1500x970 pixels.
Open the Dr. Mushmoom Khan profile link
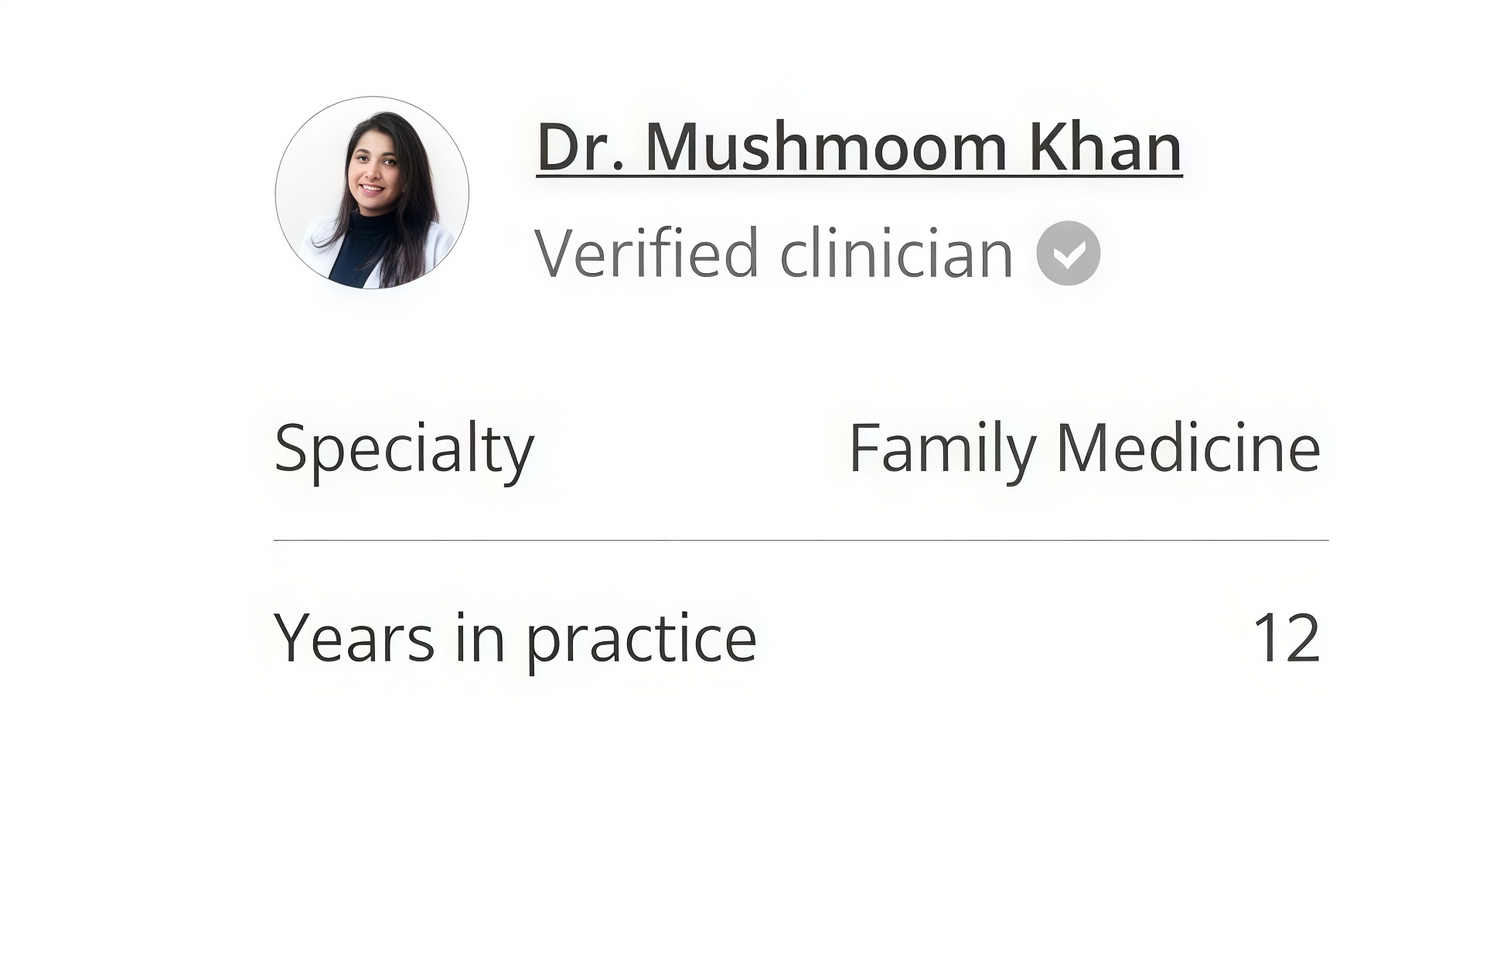pyautogui.click(x=859, y=148)
